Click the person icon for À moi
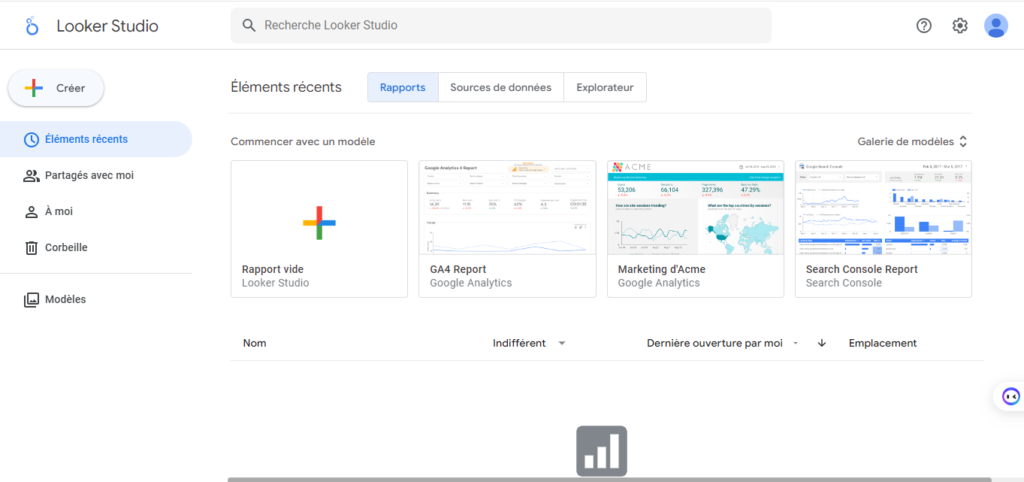Screen dimensions: 1024x482 [31, 212]
